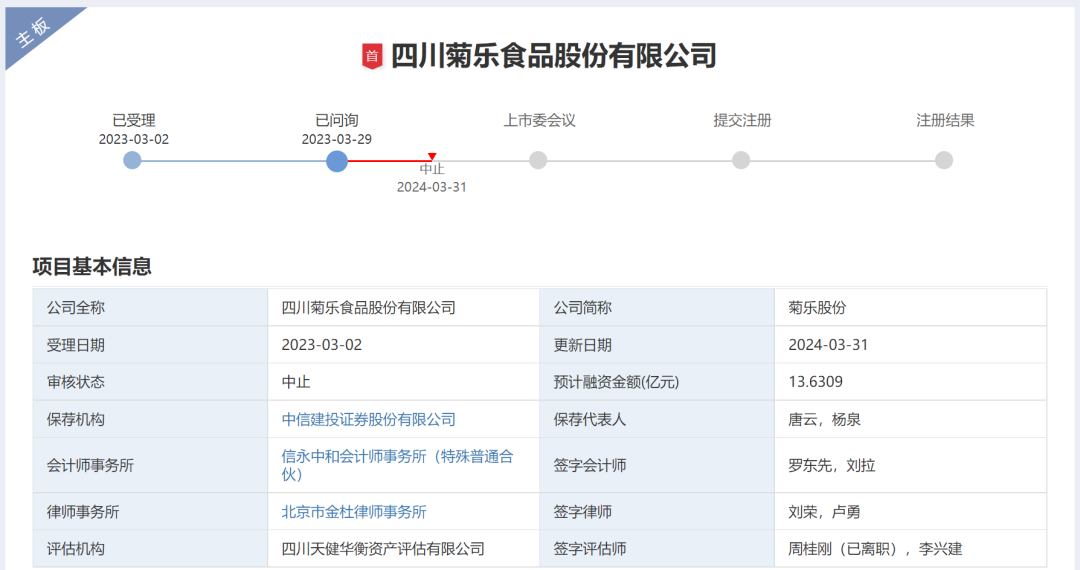Open the 中信建投证券股份有限公司 sponsor link
1080x570 pixels.
368,419
